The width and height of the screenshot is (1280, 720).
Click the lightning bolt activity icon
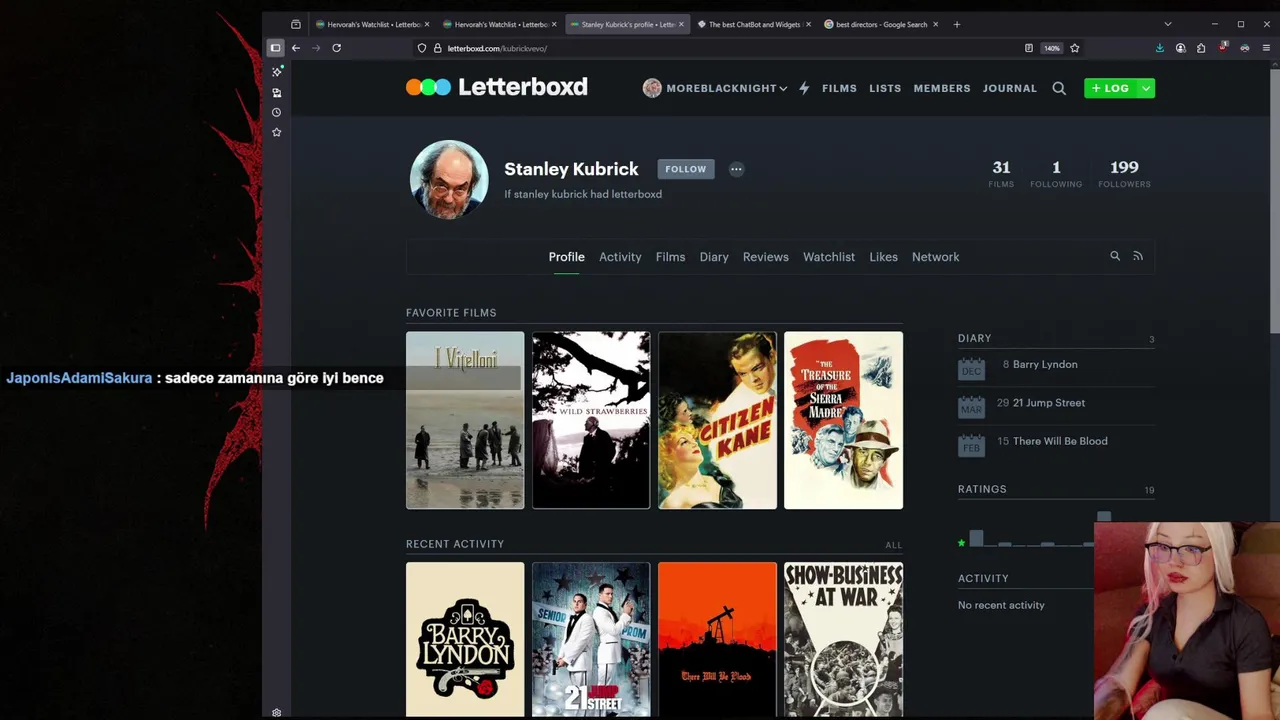point(804,88)
